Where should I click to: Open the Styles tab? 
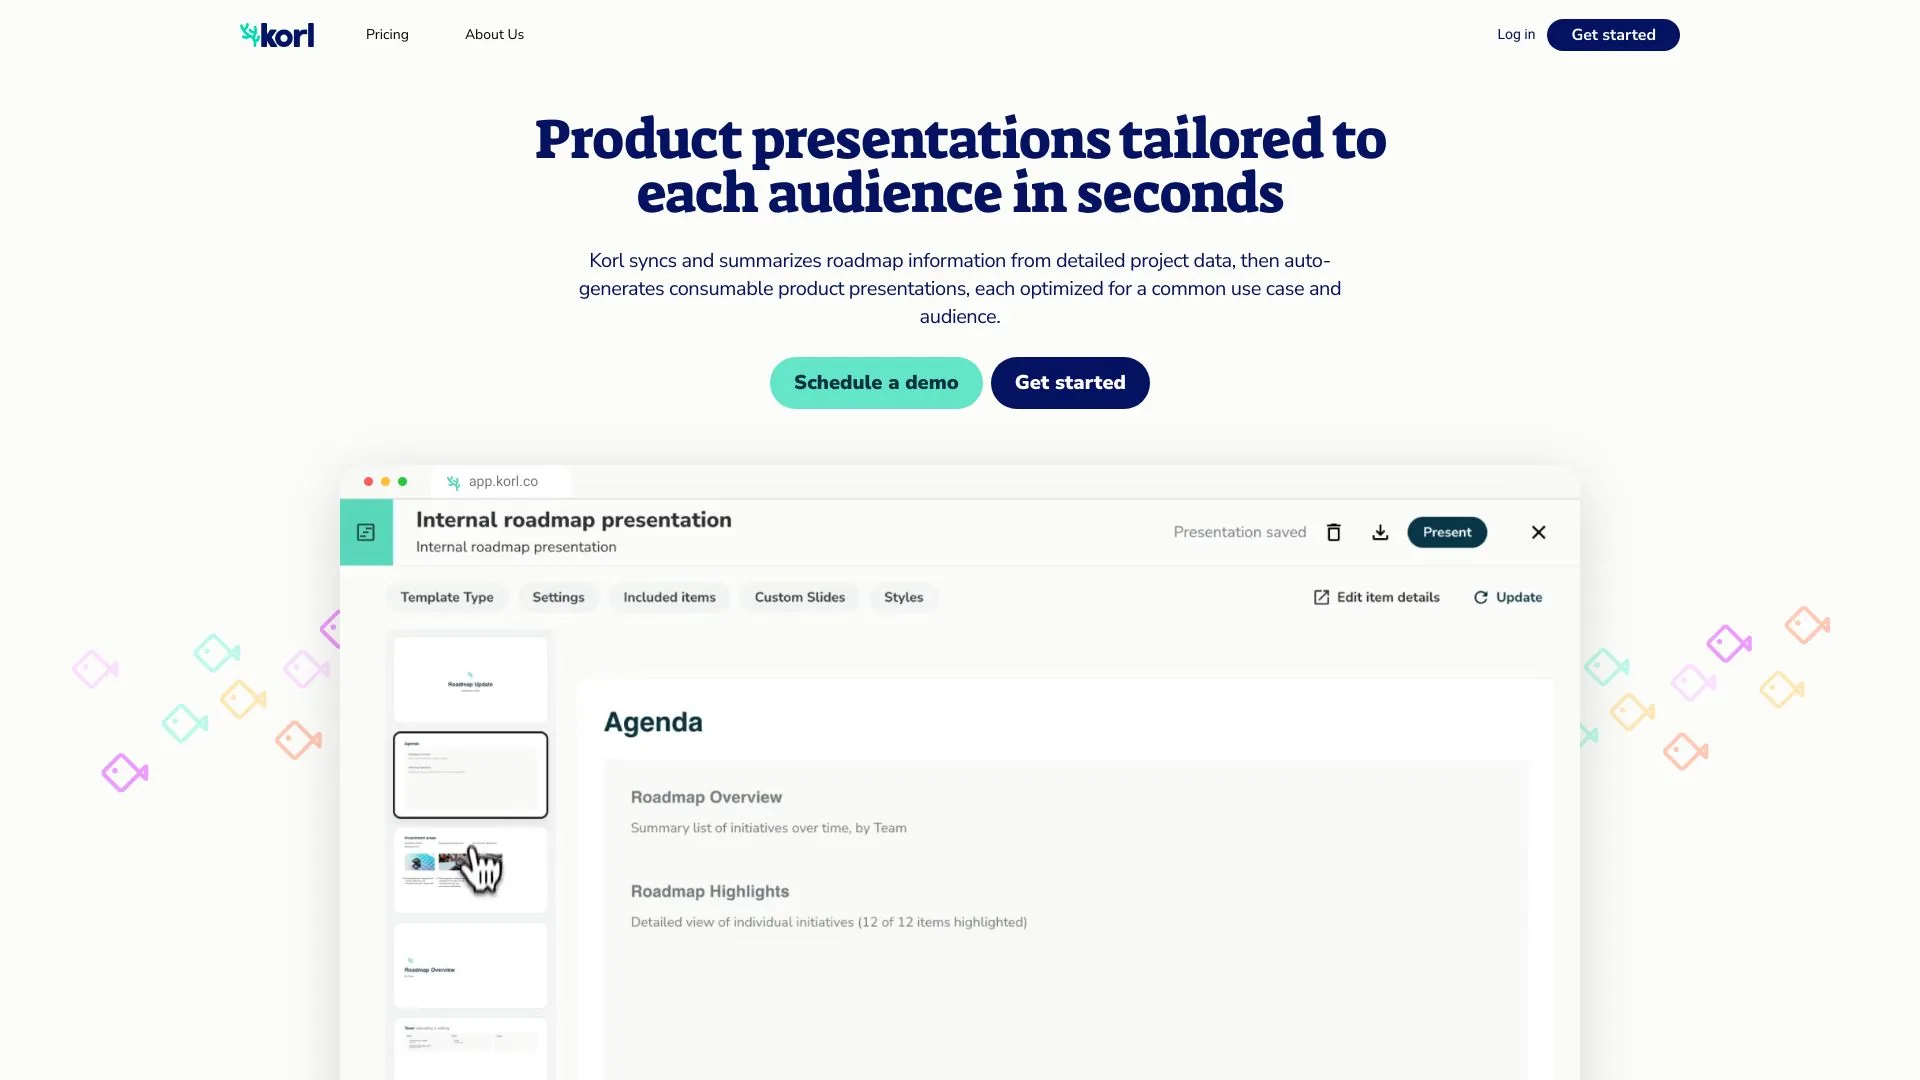(x=903, y=597)
